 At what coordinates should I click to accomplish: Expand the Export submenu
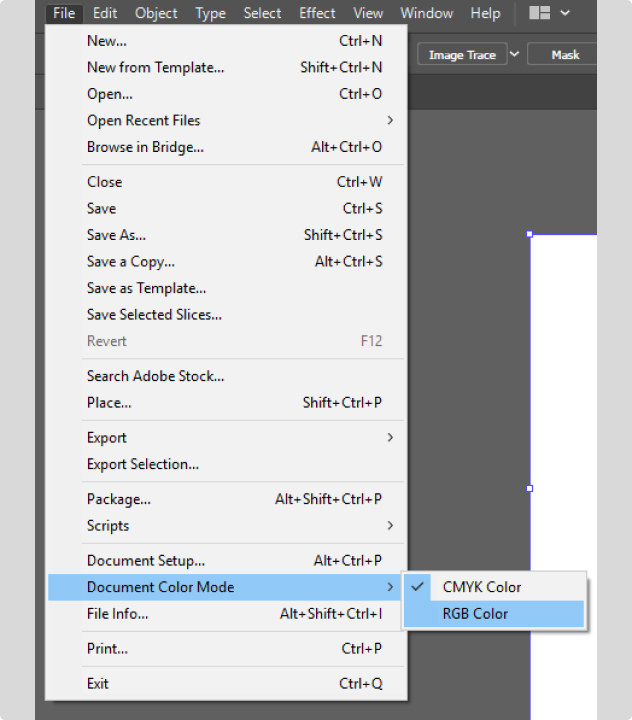pyautogui.click(x=227, y=438)
